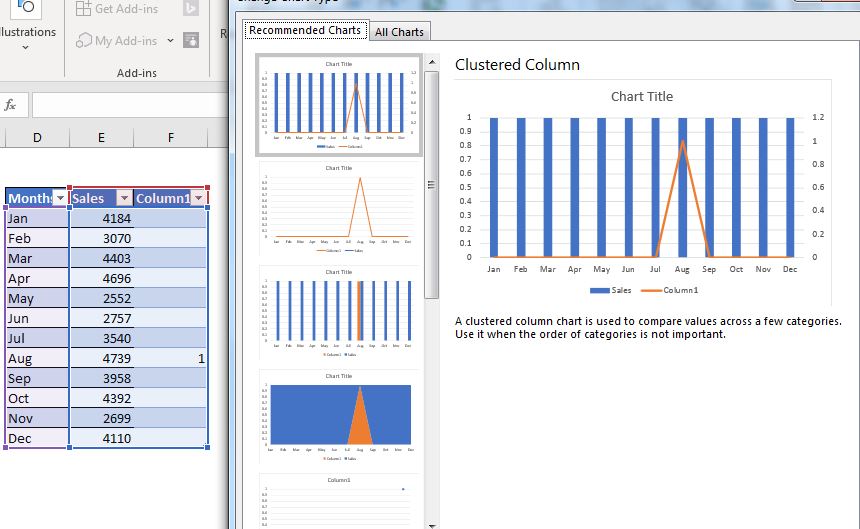Open My Add-ins button

click(117, 41)
